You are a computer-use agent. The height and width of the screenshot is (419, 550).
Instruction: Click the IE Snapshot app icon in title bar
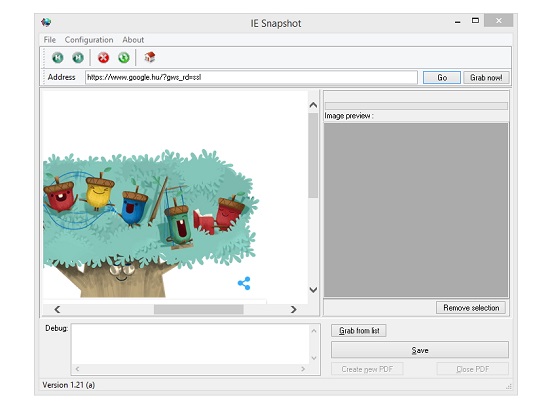tap(46, 22)
